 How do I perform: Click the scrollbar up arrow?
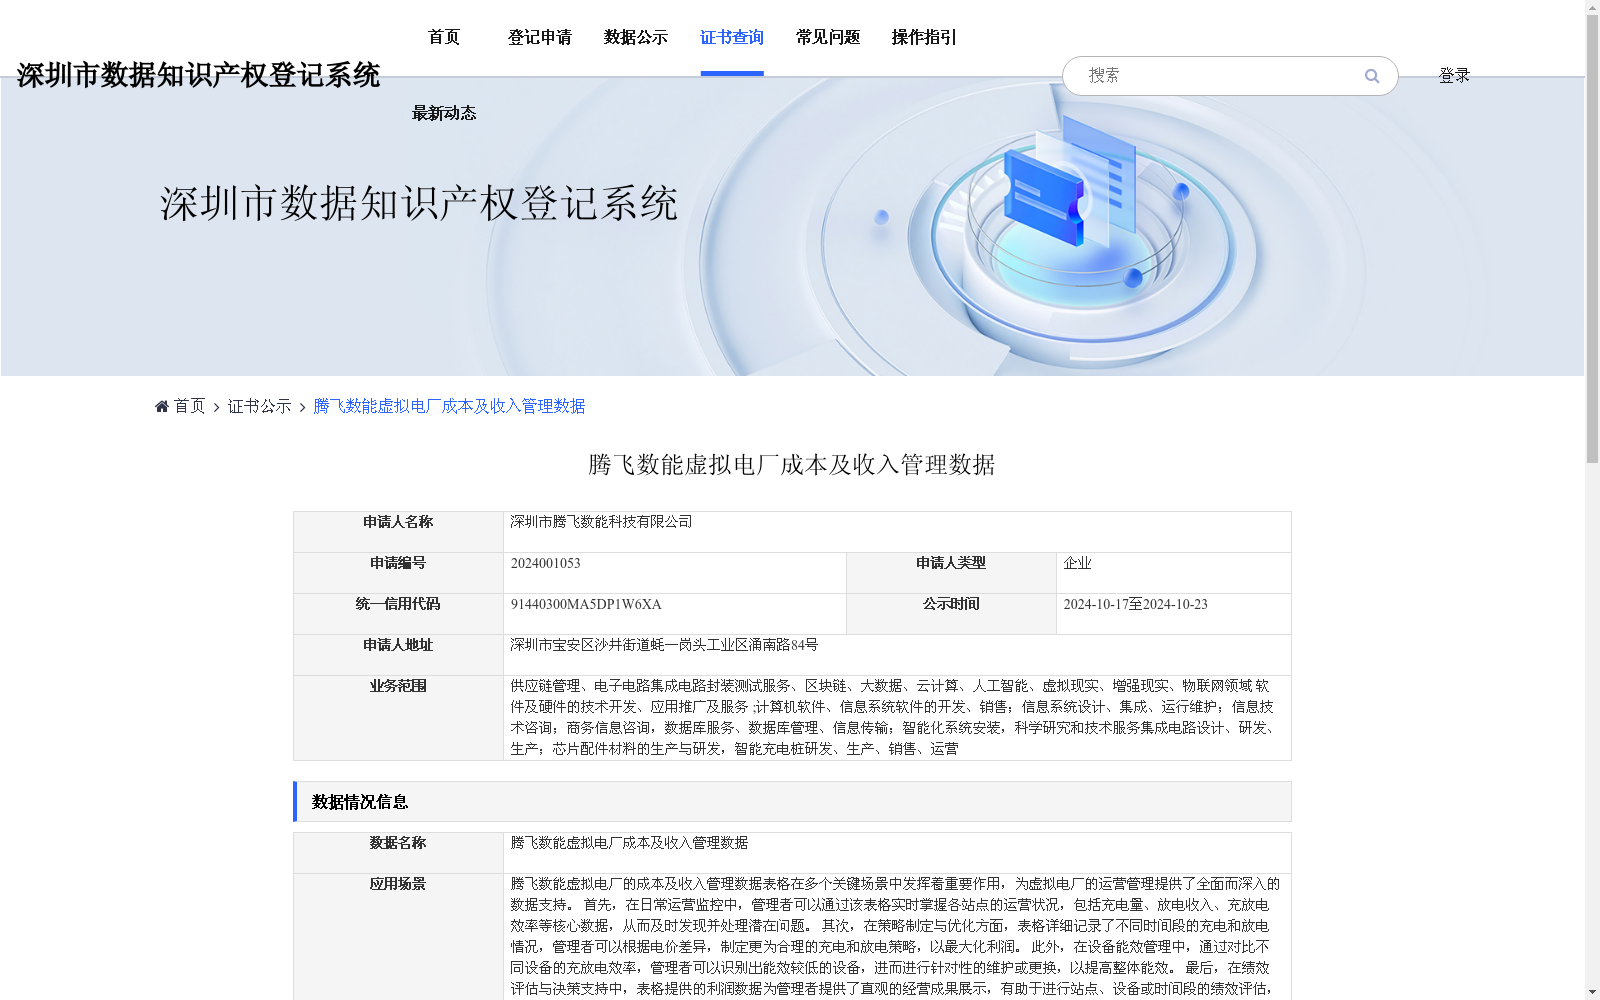(1592, 8)
